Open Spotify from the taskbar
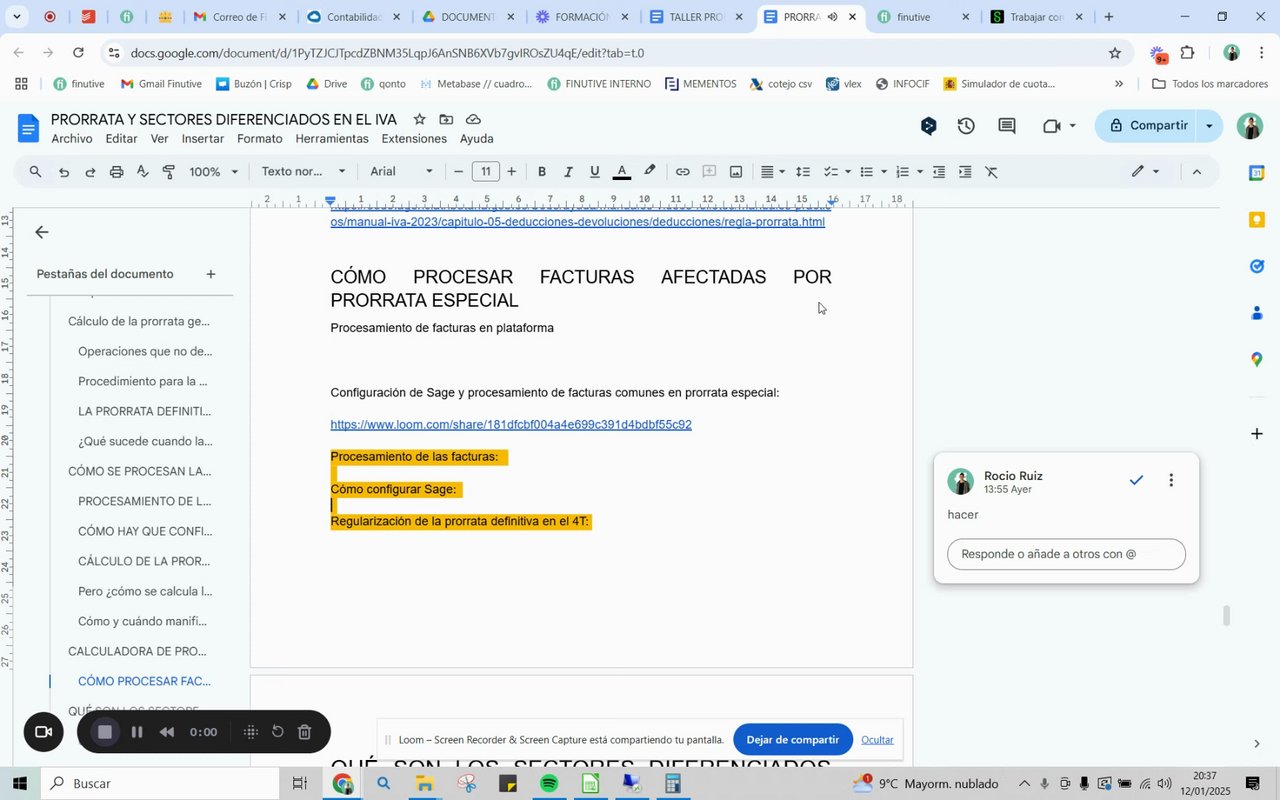The height and width of the screenshot is (800, 1280). (x=549, y=784)
